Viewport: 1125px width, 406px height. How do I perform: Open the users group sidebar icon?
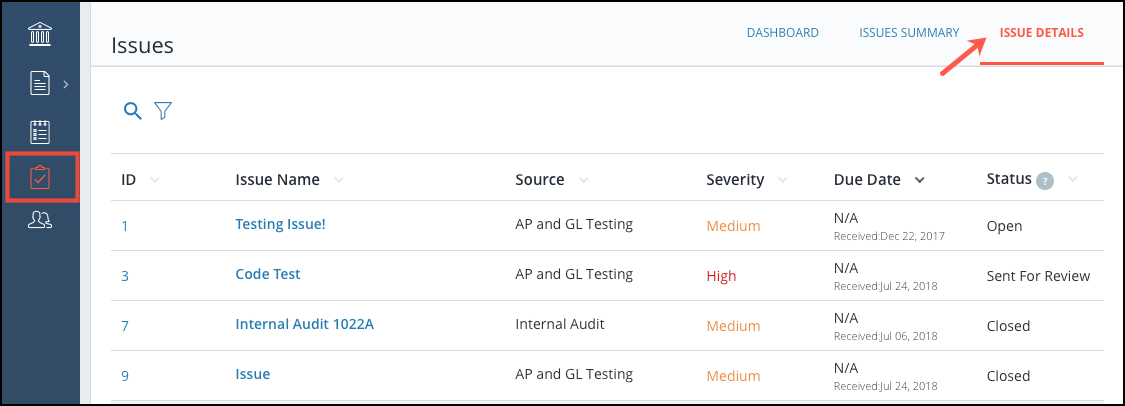[39, 220]
